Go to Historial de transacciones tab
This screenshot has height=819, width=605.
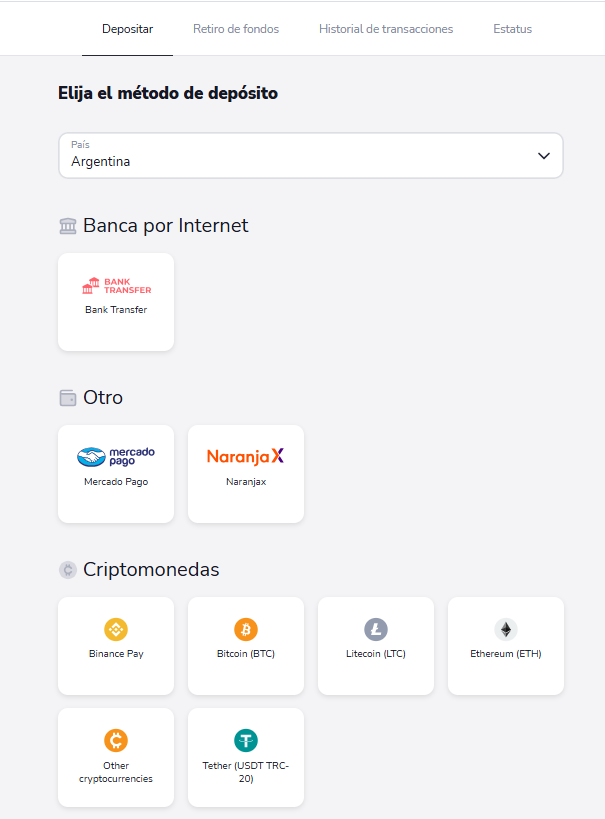coord(386,29)
